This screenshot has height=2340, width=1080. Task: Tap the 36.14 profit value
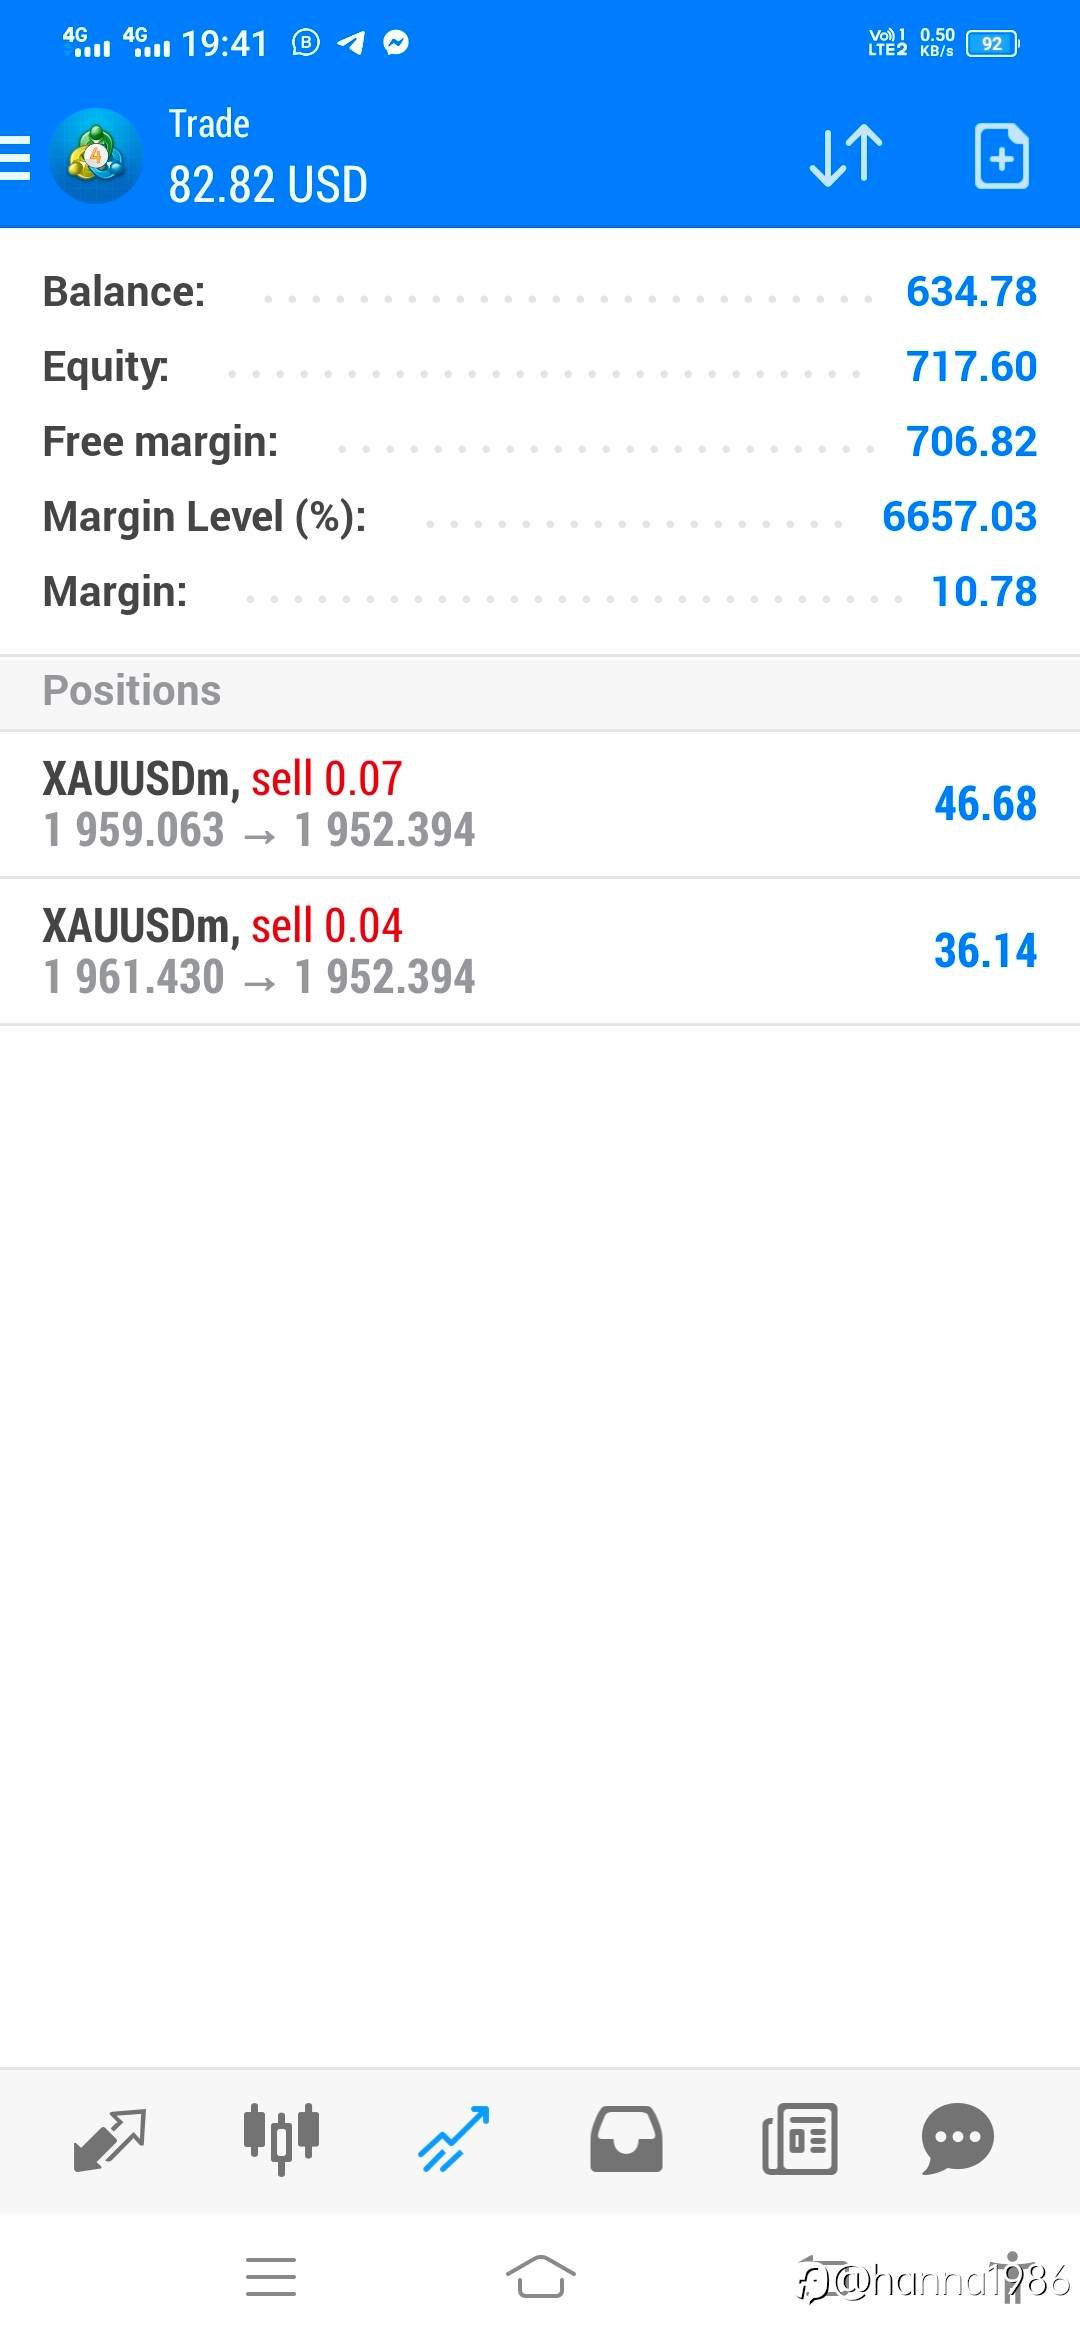(x=985, y=951)
